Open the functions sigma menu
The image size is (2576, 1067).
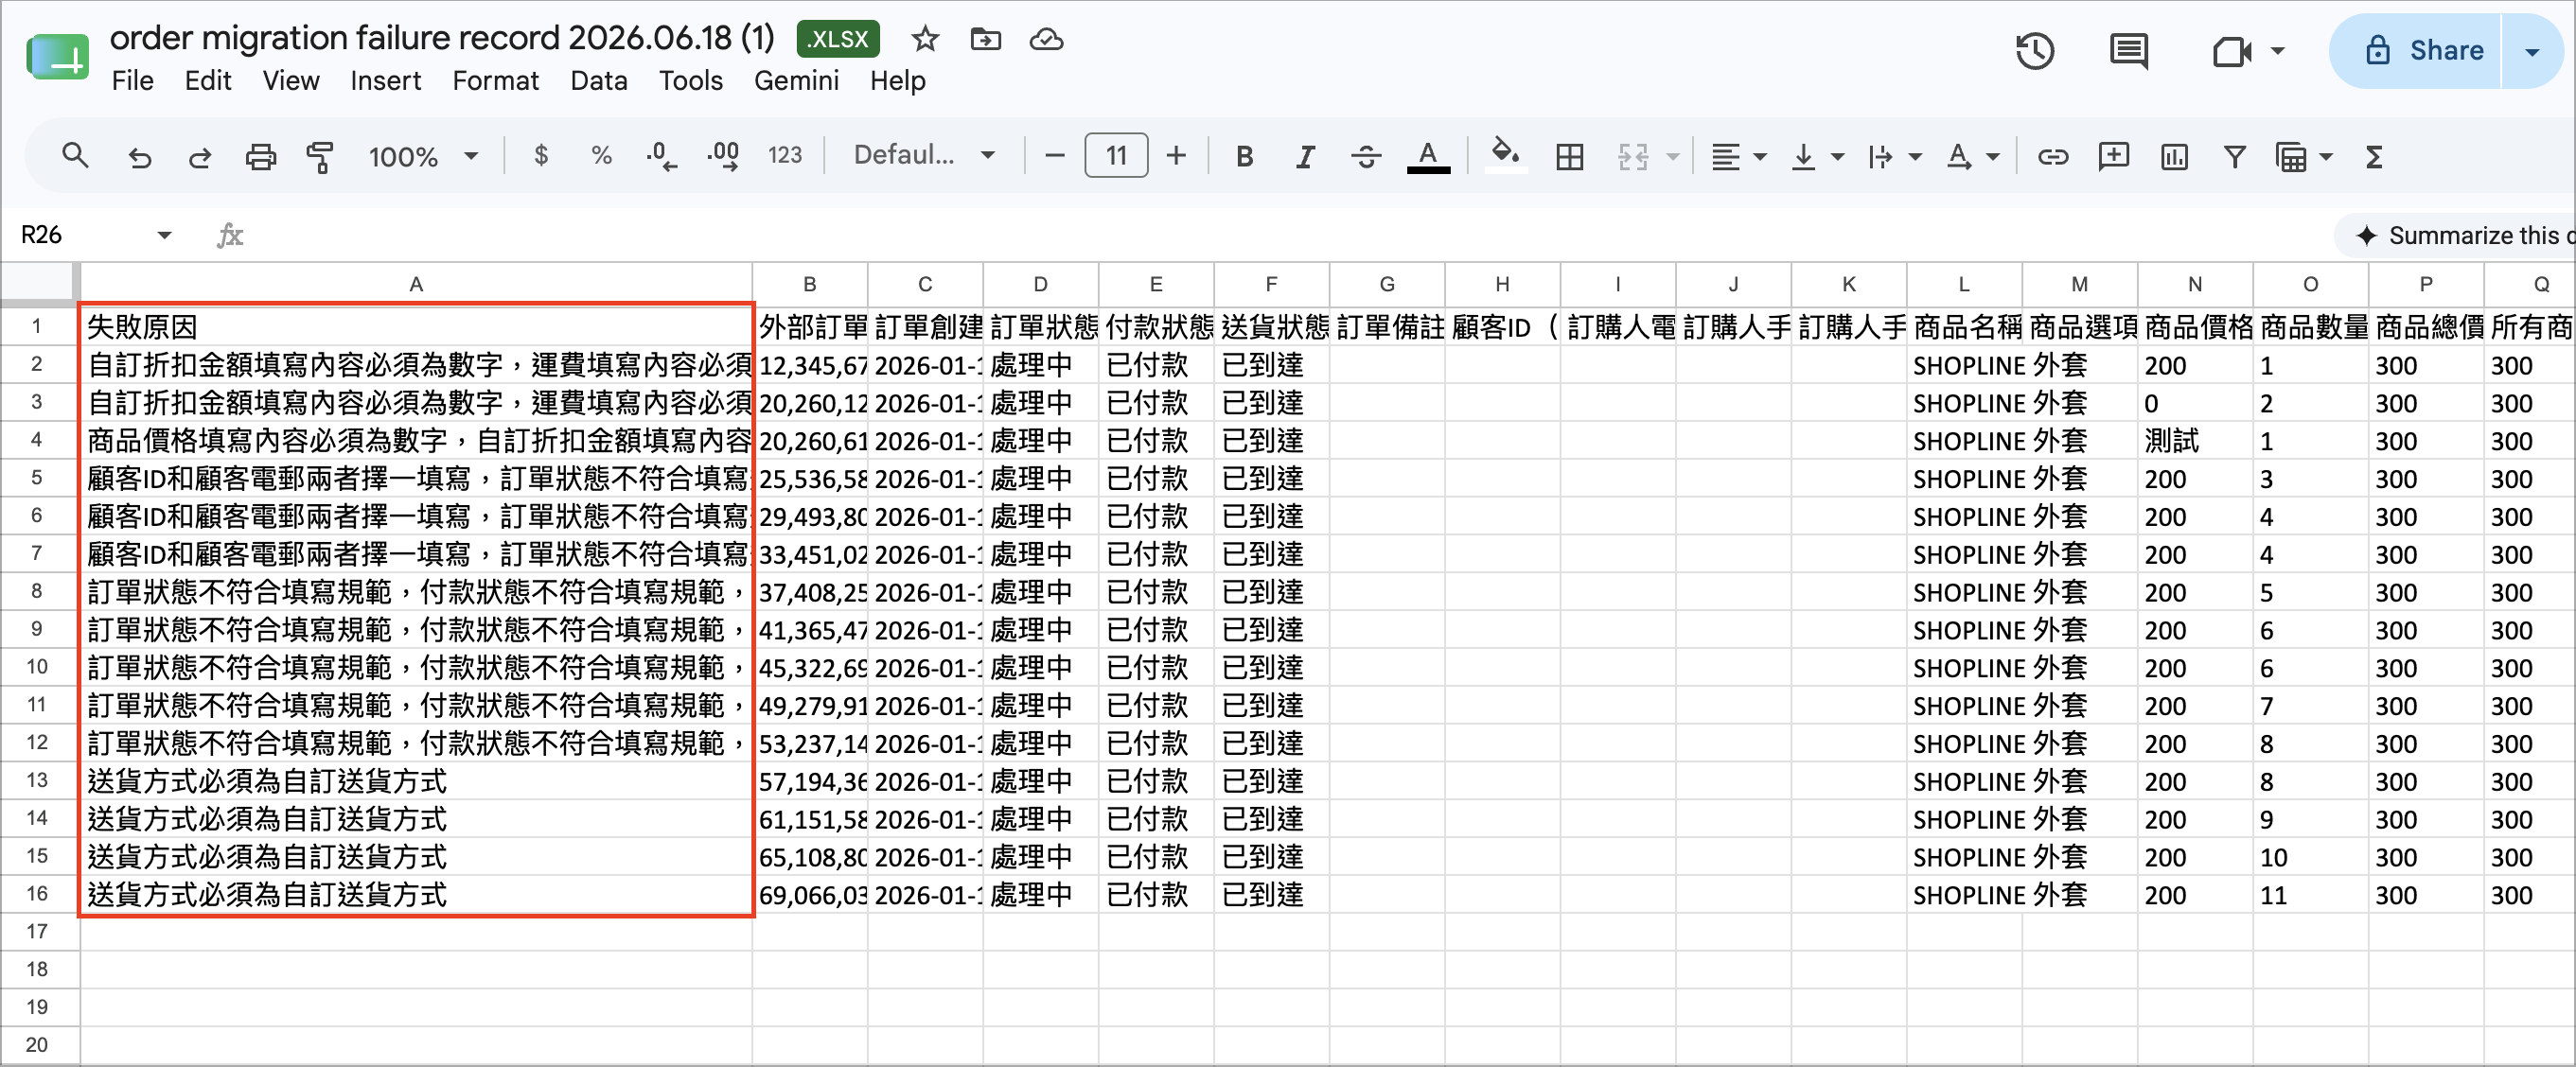coord(2374,157)
